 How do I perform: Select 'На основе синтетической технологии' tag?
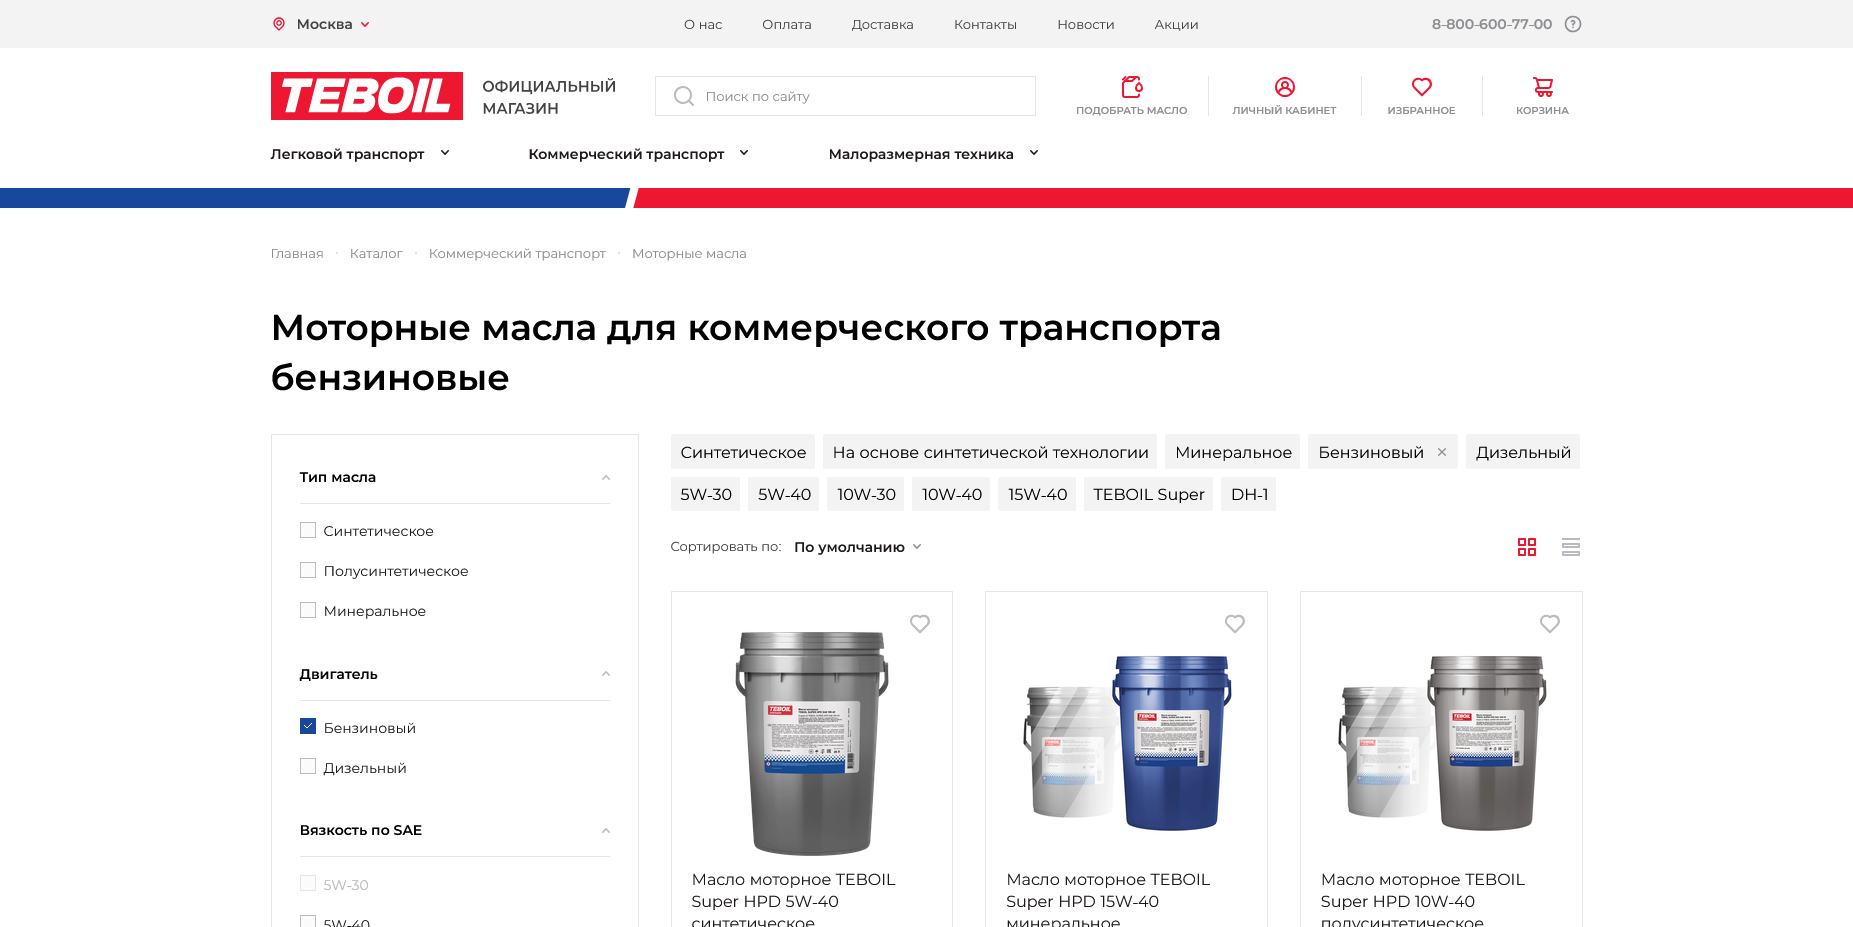[x=990, y=452]
